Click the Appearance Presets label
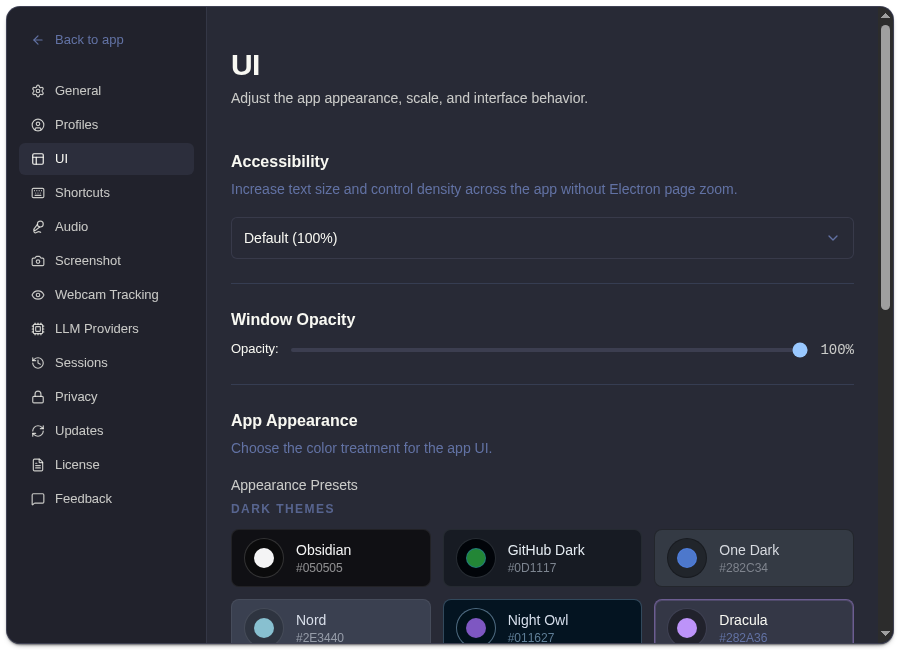 294,485
